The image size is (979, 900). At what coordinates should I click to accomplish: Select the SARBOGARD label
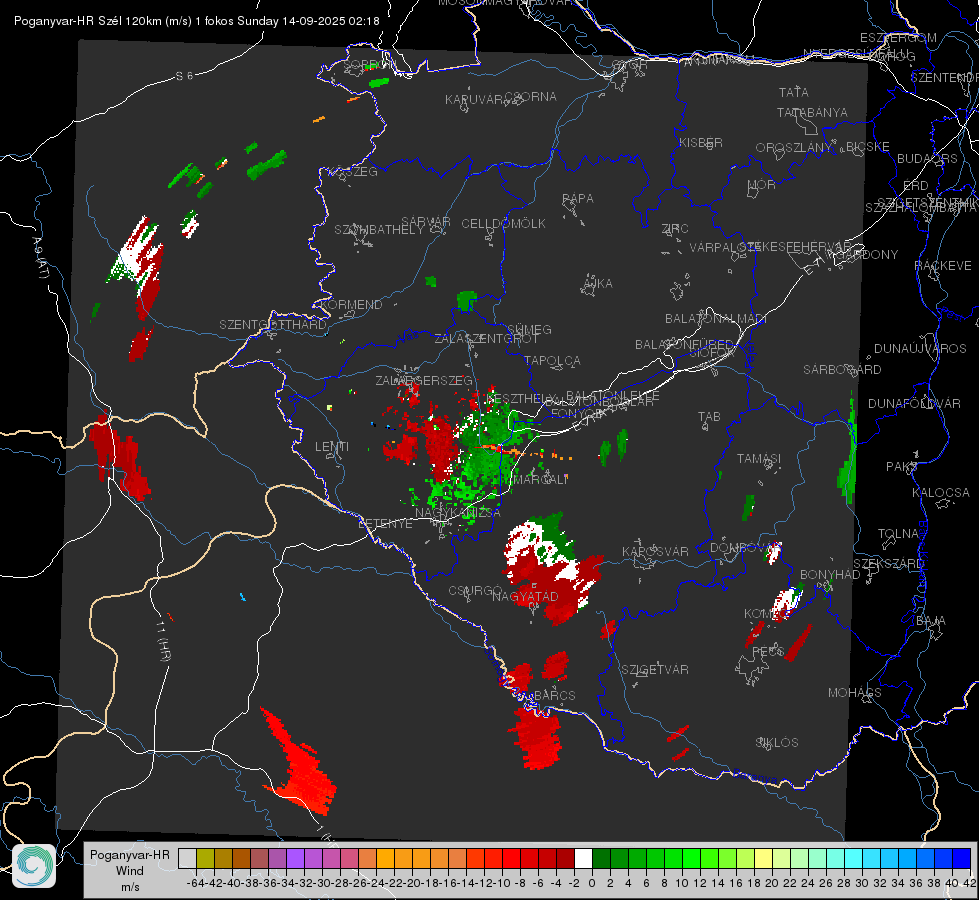[x=842, y=370]
